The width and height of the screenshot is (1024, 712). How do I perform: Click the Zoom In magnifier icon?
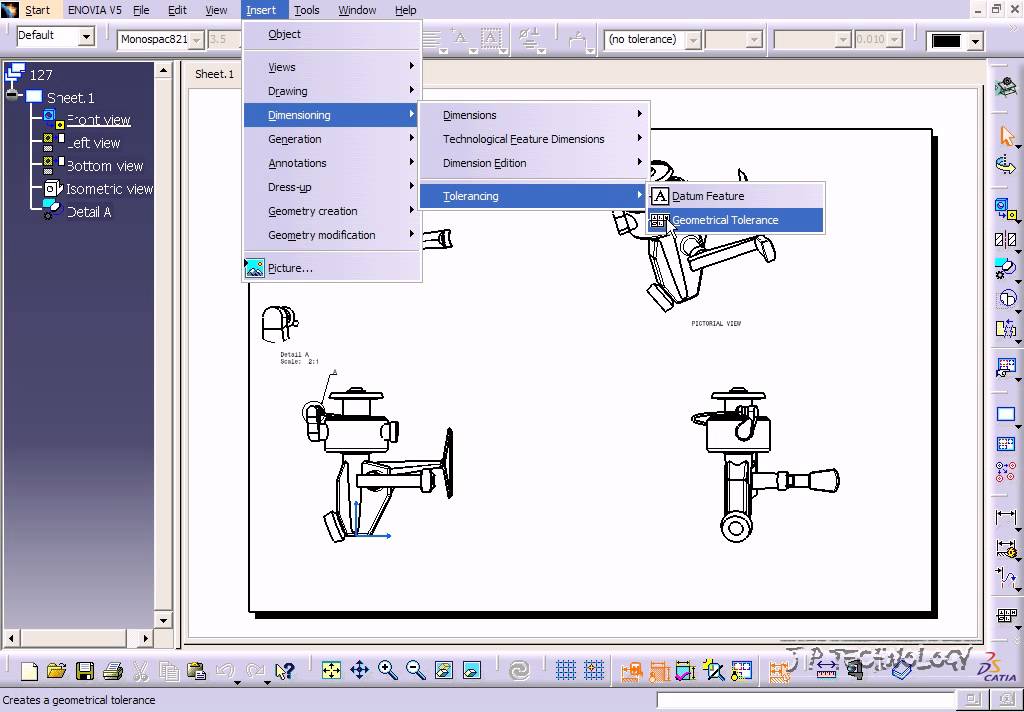point(388,670)
